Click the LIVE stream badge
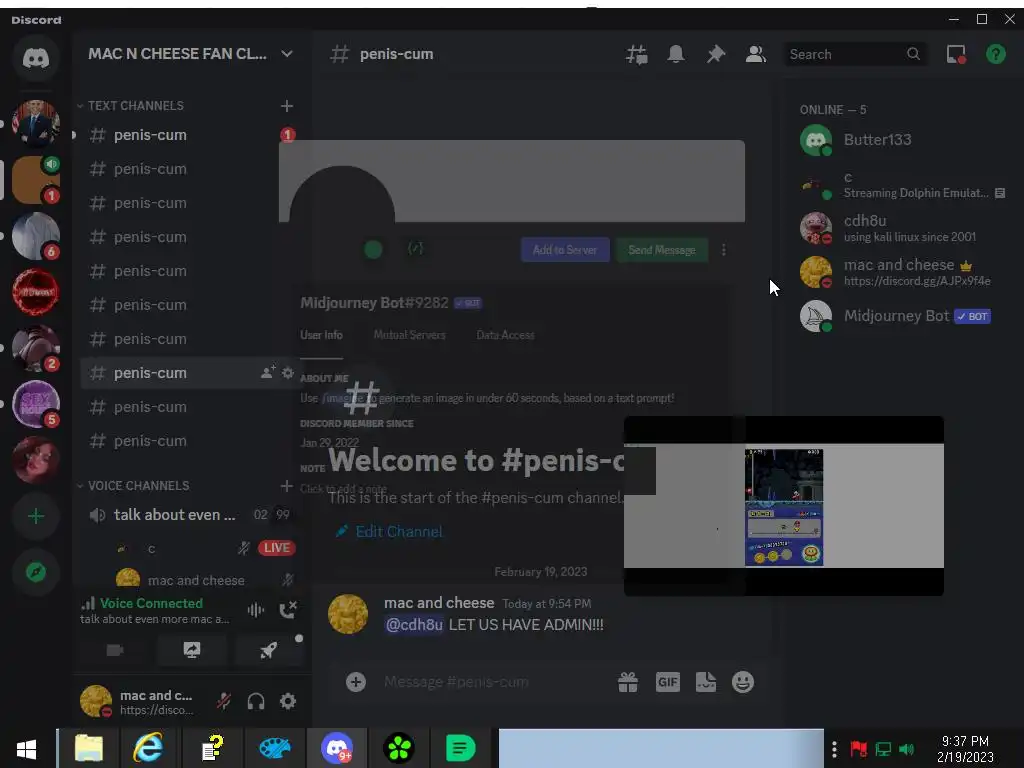The height and width of the screenshot is (768, 1024). pyautogui.click(x=276, y=548)
